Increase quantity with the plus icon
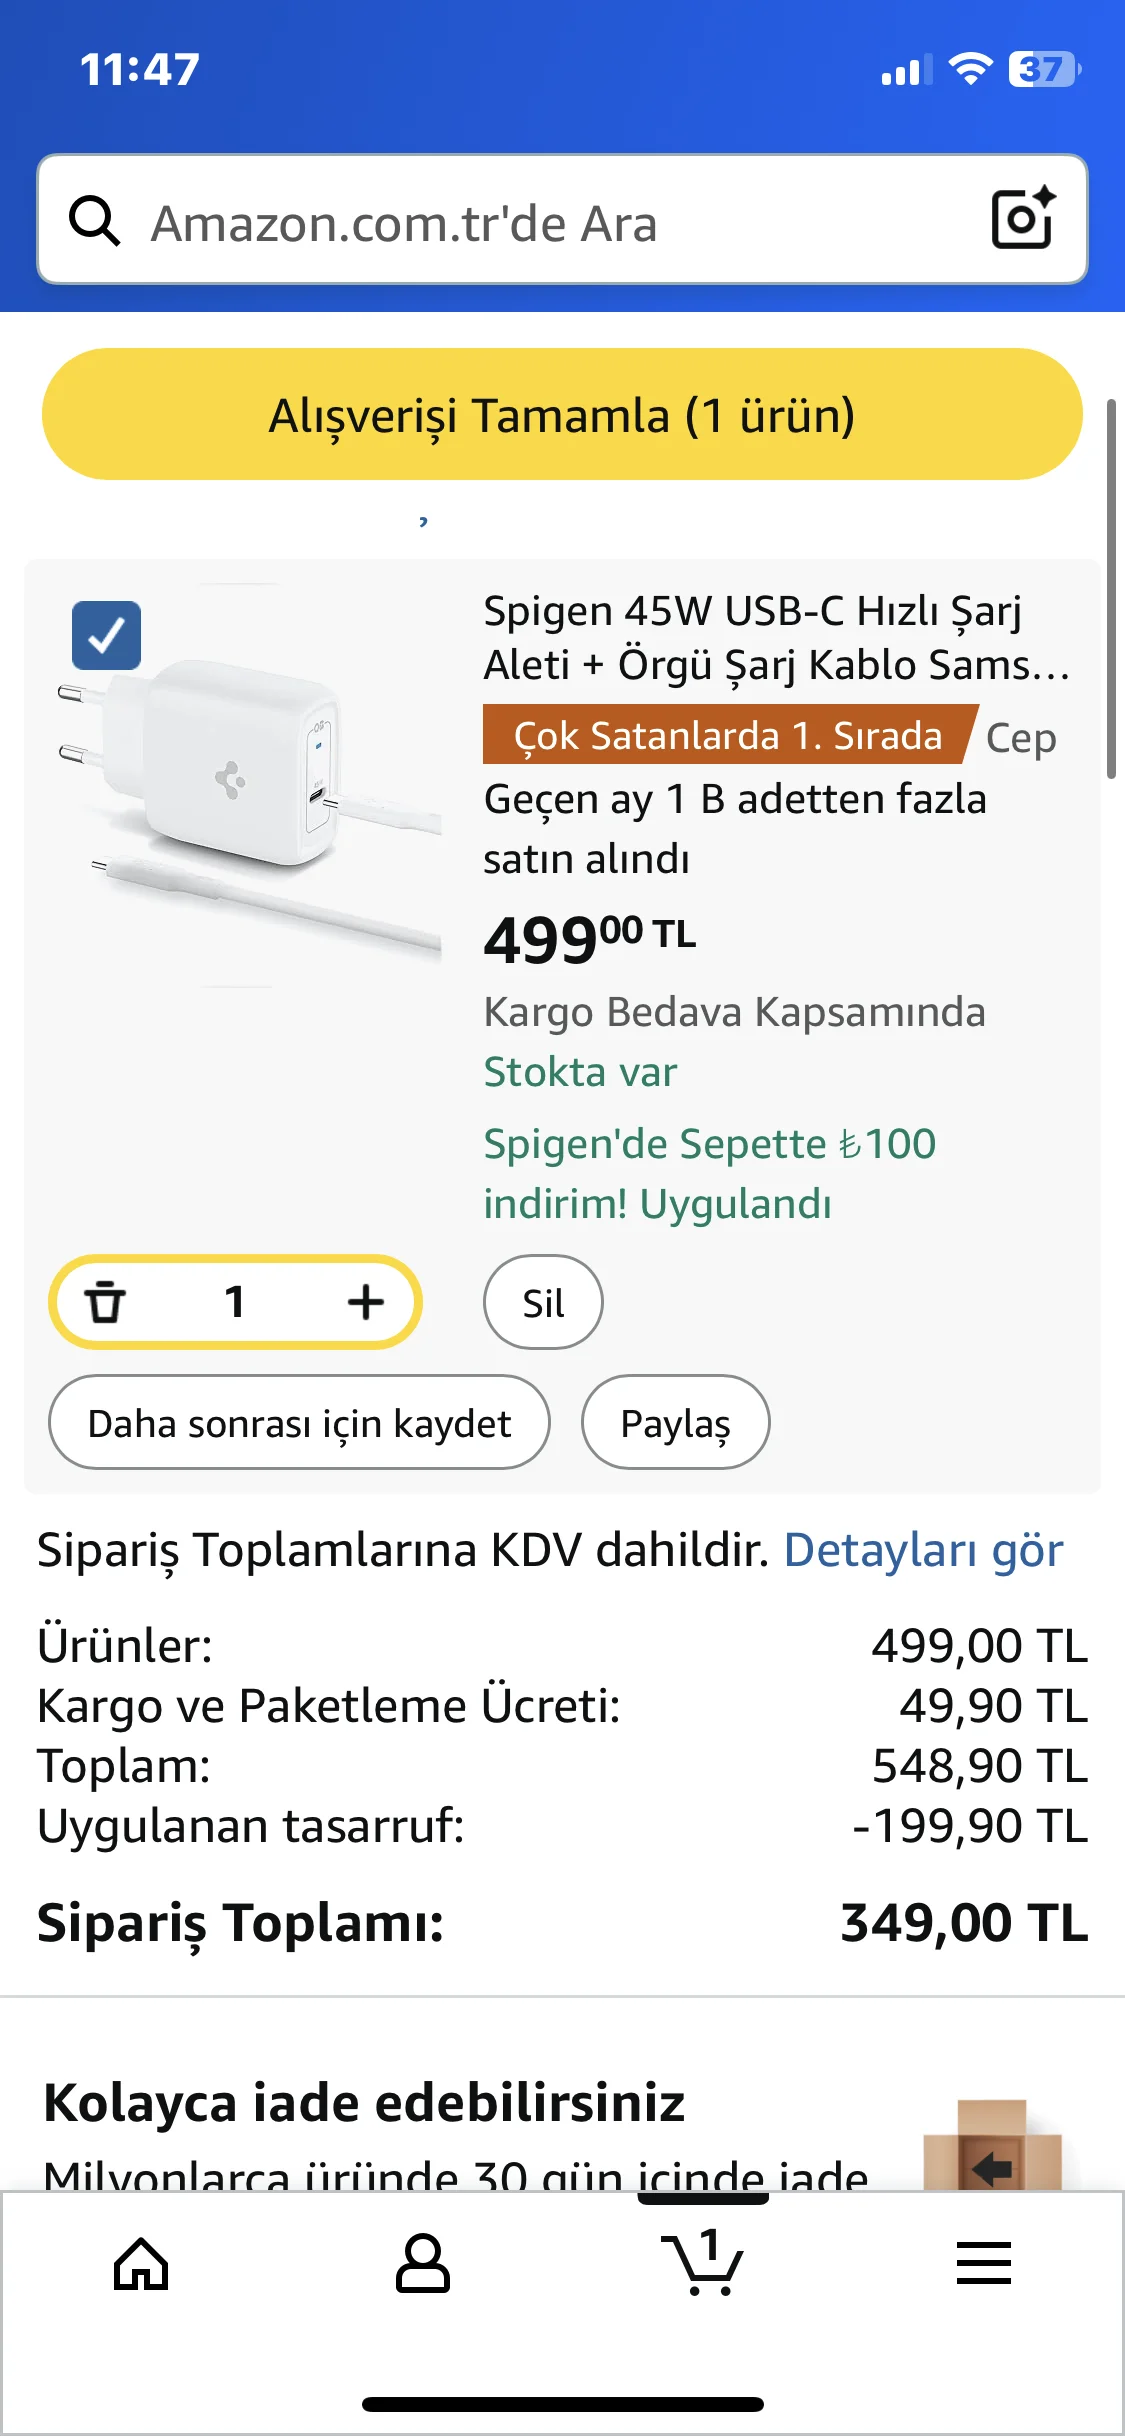Viewport: 1125px width, 2436px height. [365, 1302]
